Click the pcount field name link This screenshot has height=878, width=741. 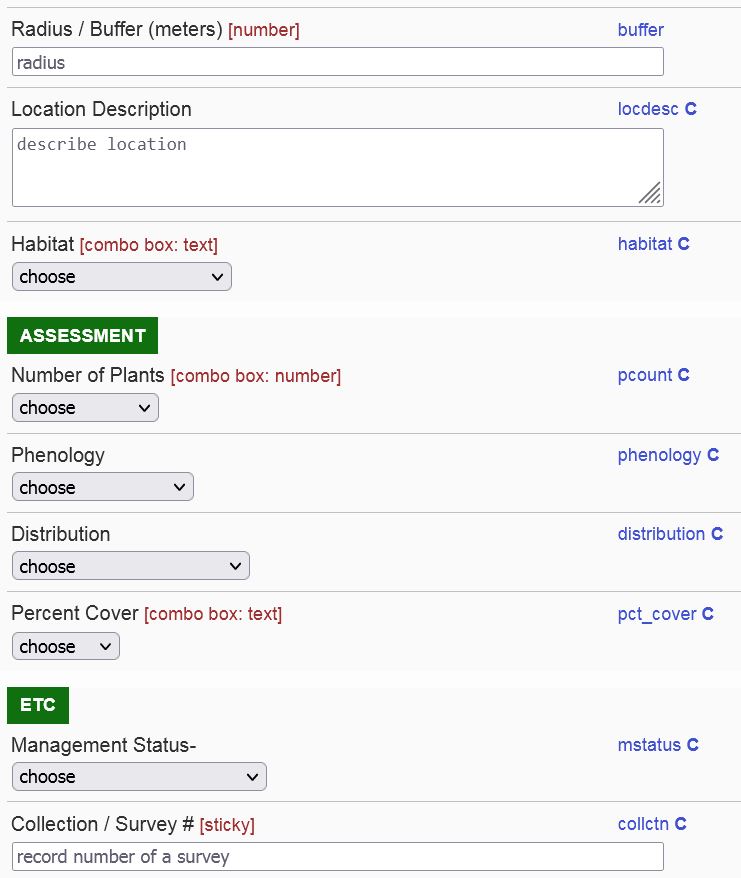tap(645, 375)
